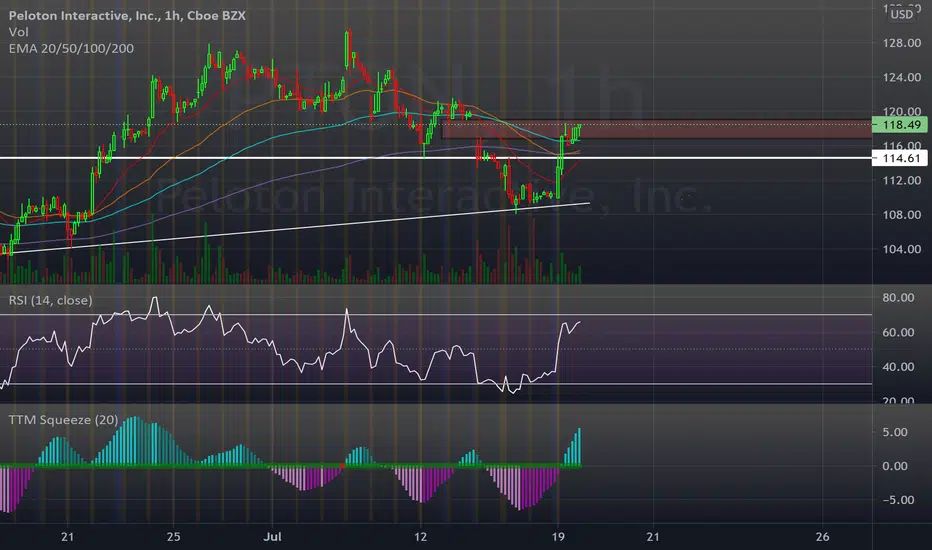Screen dimensions: 932x550
Task: Click the 128.00 price axis label
Action: click(902, 43)
